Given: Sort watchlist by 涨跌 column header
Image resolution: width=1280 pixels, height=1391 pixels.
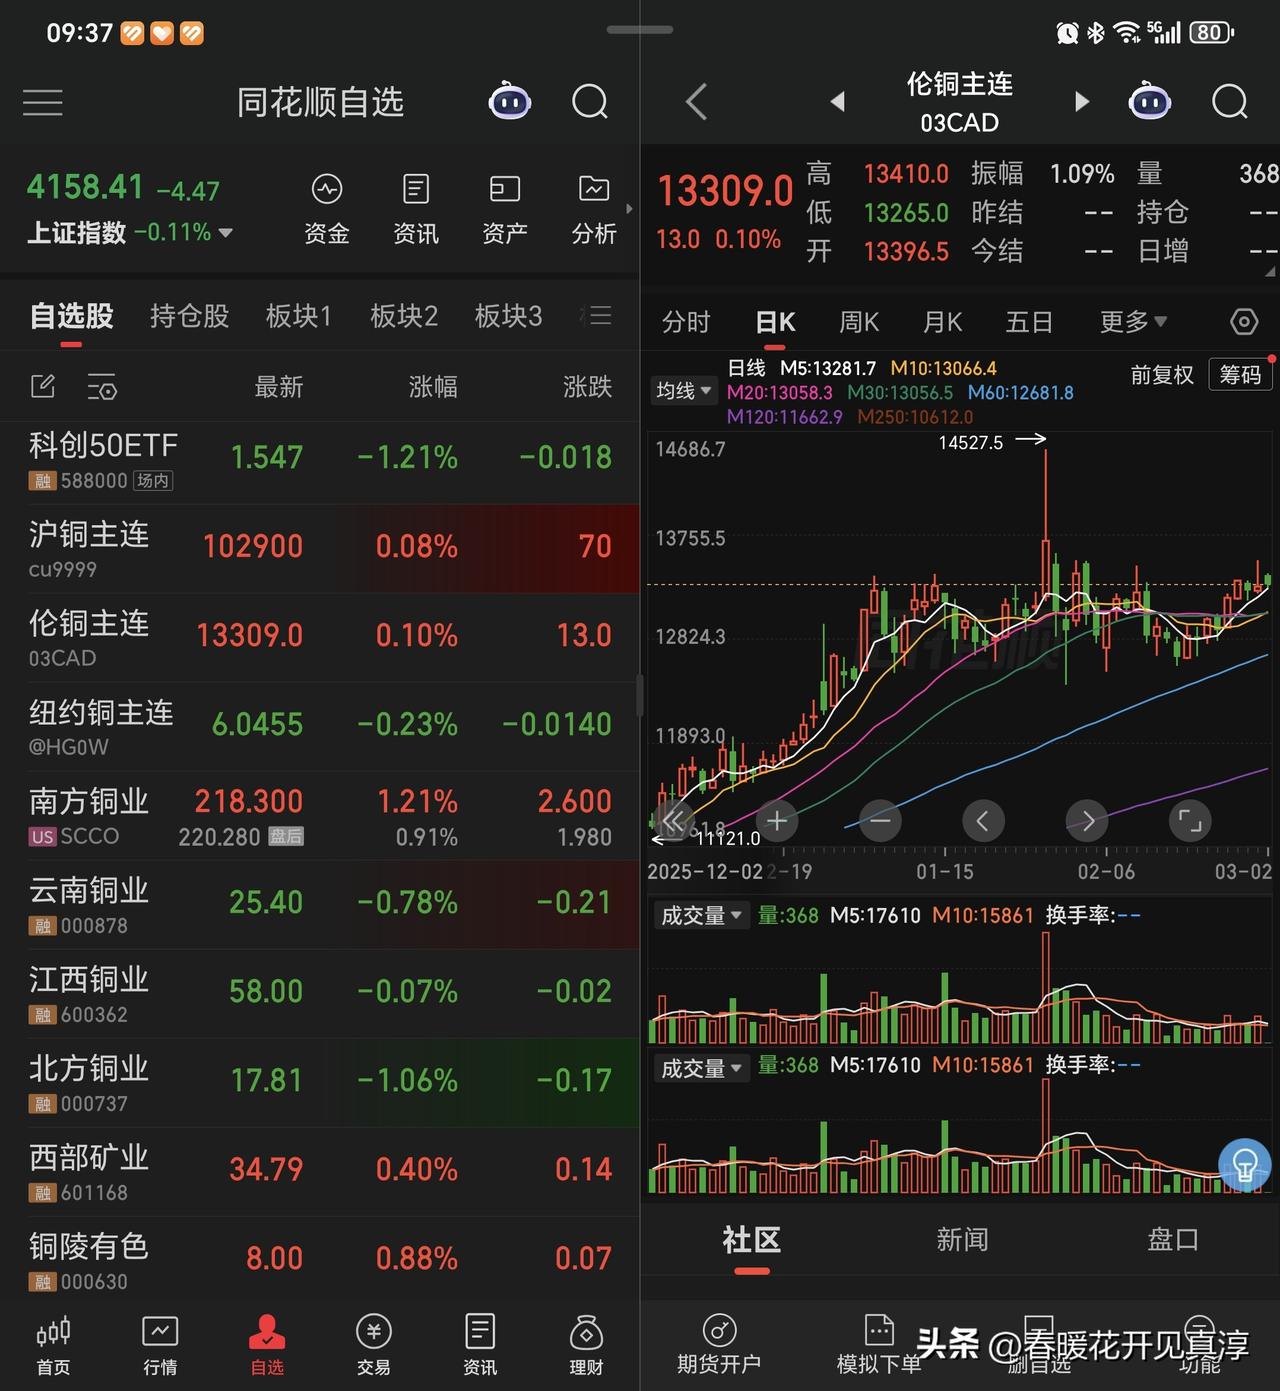Looking at the screenshot, I should [587, 387].
